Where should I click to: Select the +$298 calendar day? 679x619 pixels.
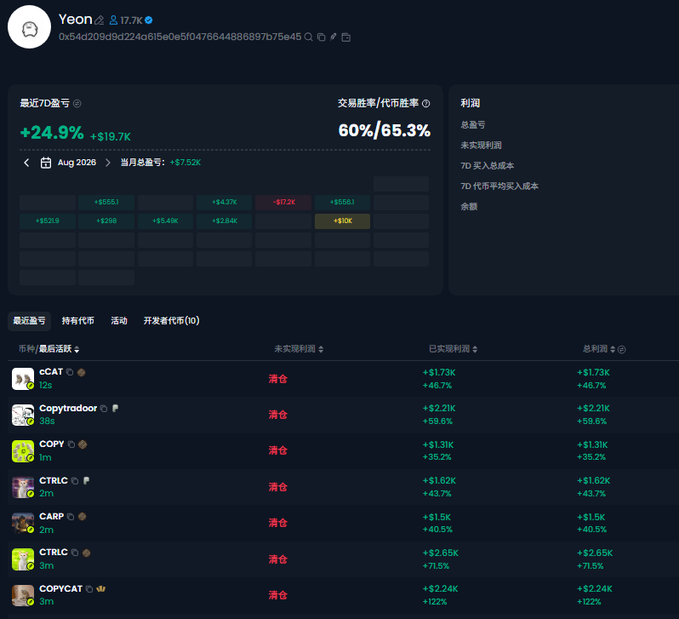[107, 221]
